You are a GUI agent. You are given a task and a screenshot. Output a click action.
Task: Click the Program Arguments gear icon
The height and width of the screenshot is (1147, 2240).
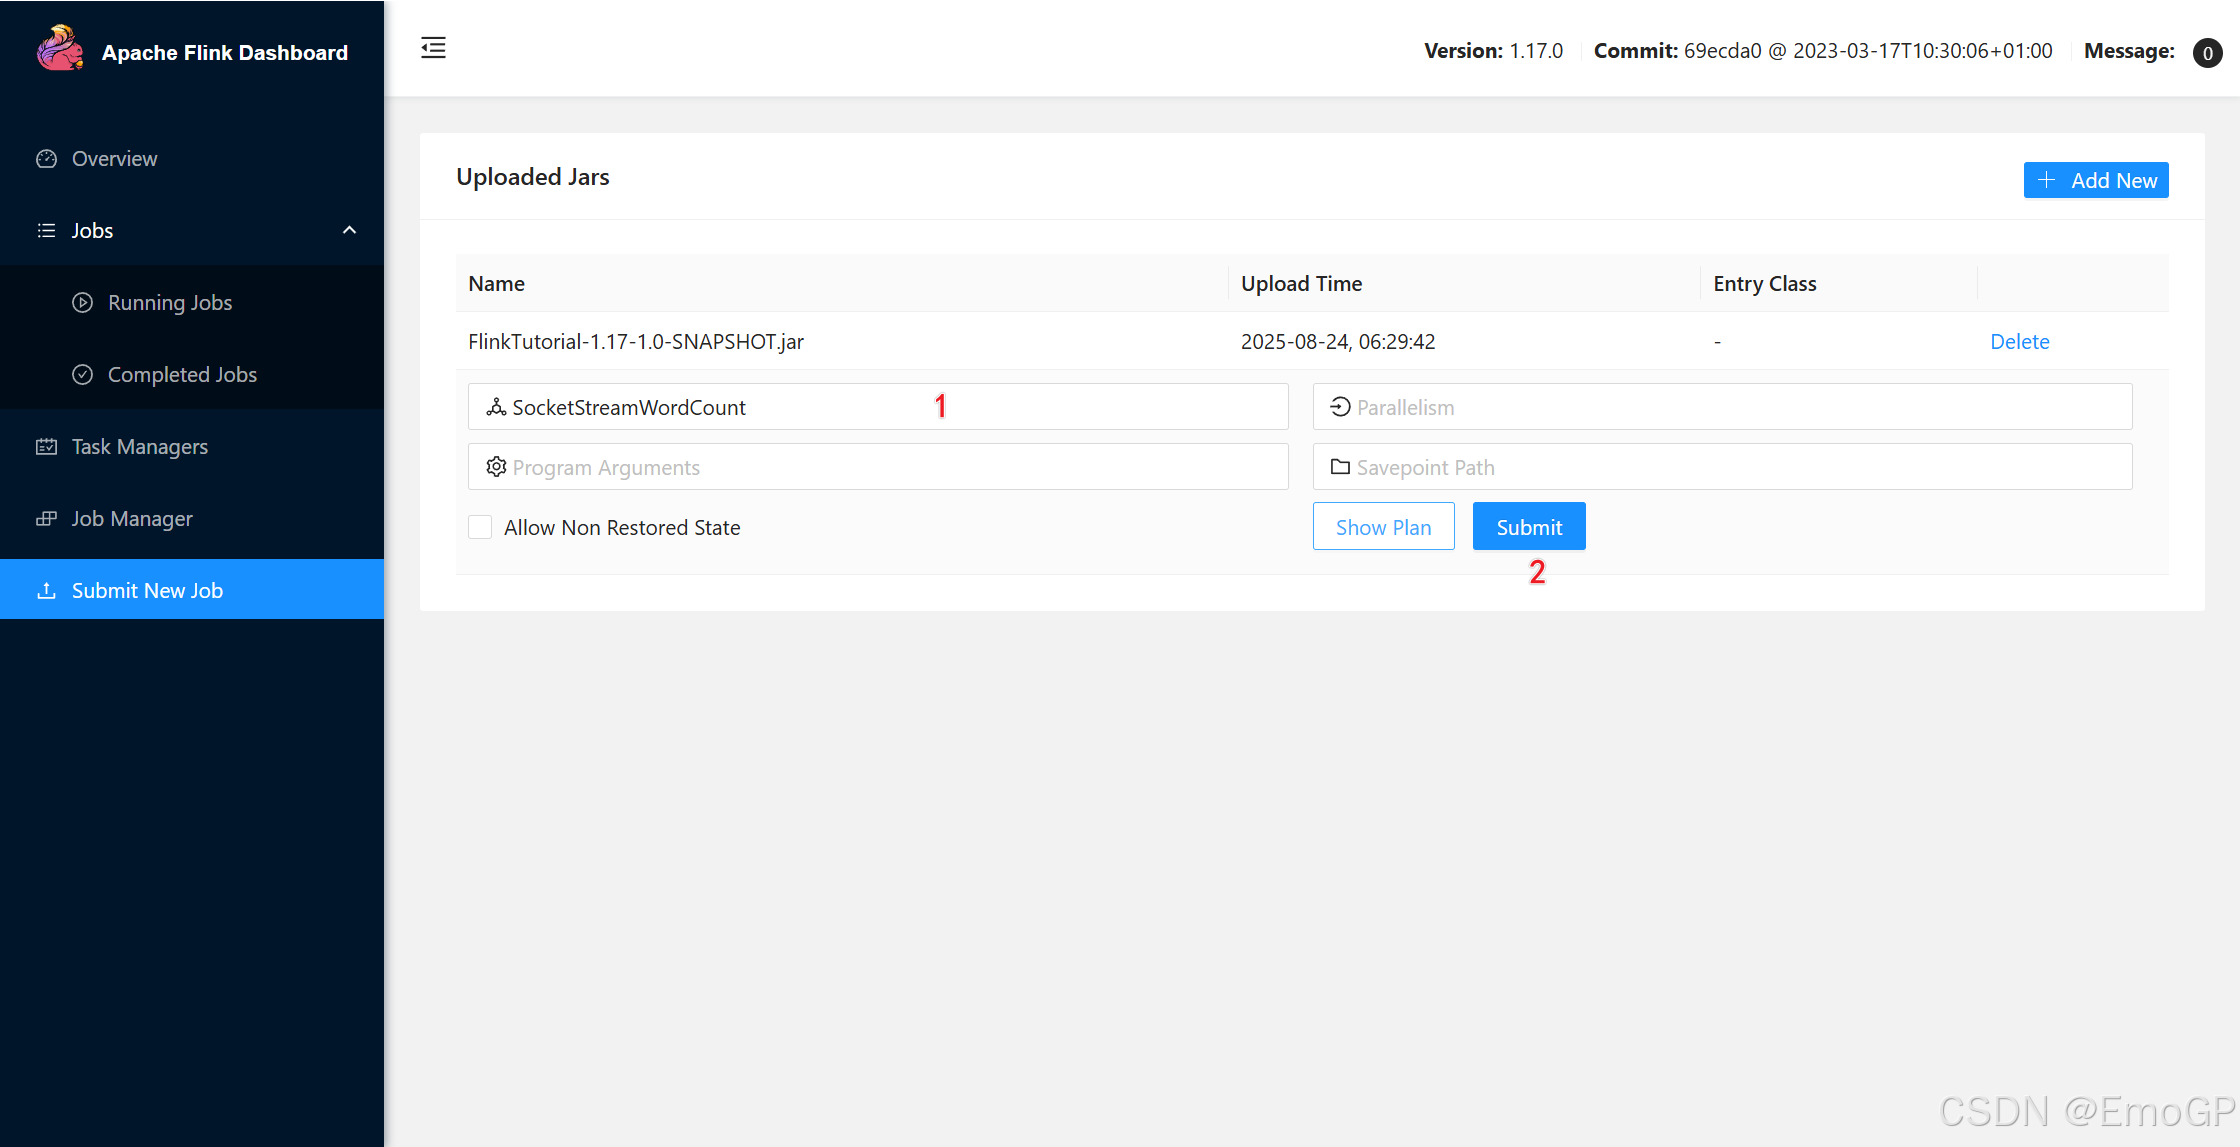tap(496, 467)
